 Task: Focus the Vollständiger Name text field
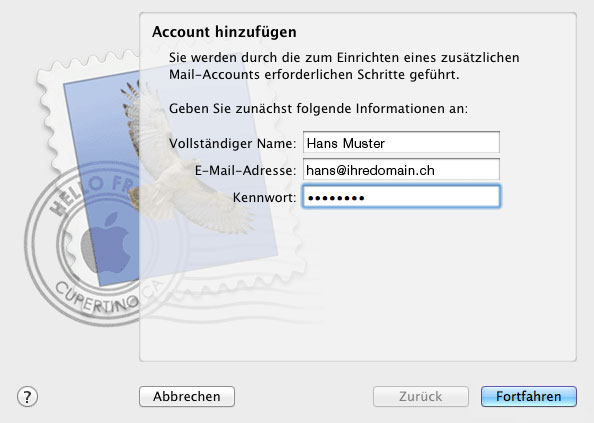[x=401, y=142]
